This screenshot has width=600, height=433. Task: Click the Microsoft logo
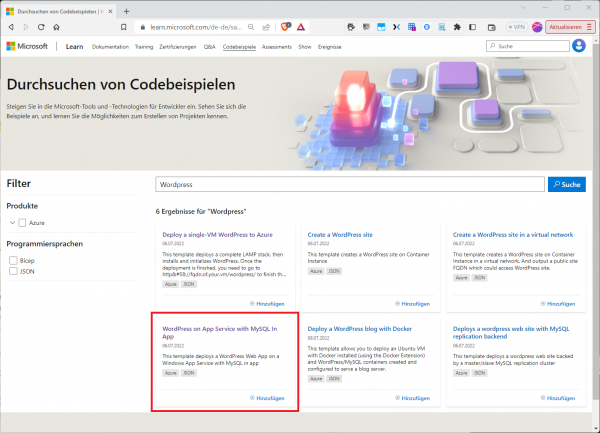pyautogui.click(x=27, y=46)
